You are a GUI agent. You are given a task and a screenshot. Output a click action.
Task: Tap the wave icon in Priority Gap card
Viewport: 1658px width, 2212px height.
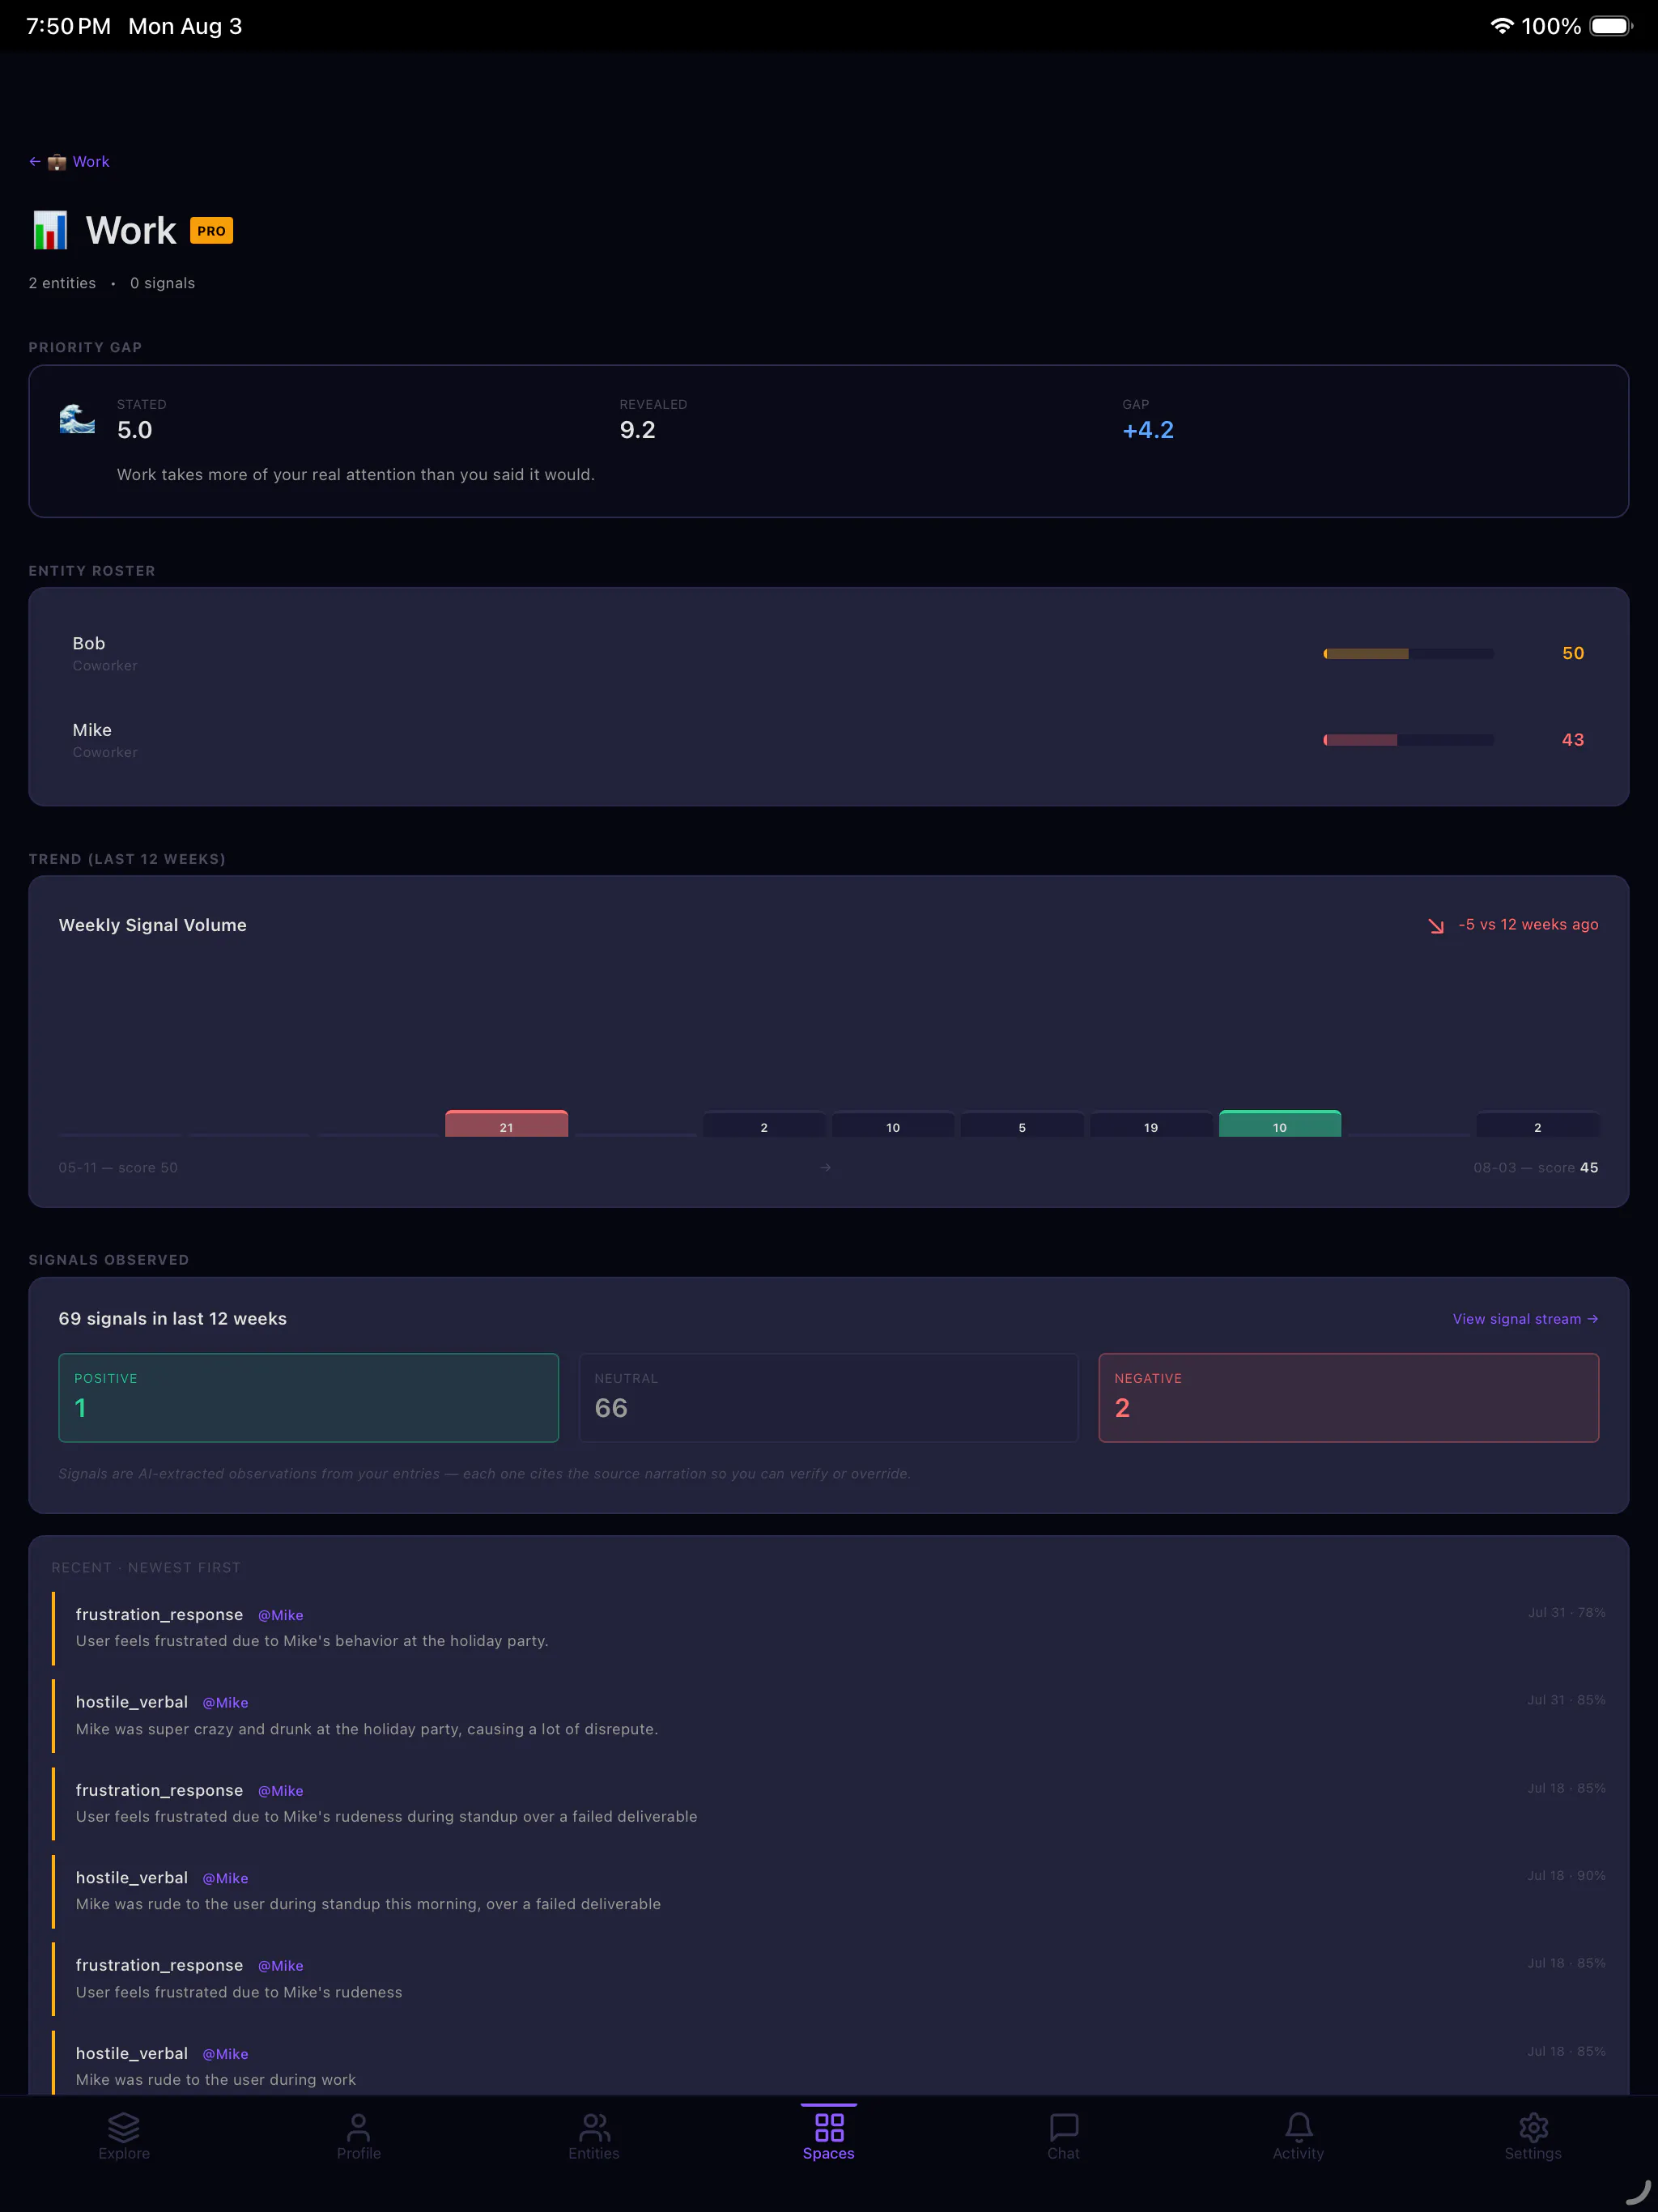tap(77, 419)
